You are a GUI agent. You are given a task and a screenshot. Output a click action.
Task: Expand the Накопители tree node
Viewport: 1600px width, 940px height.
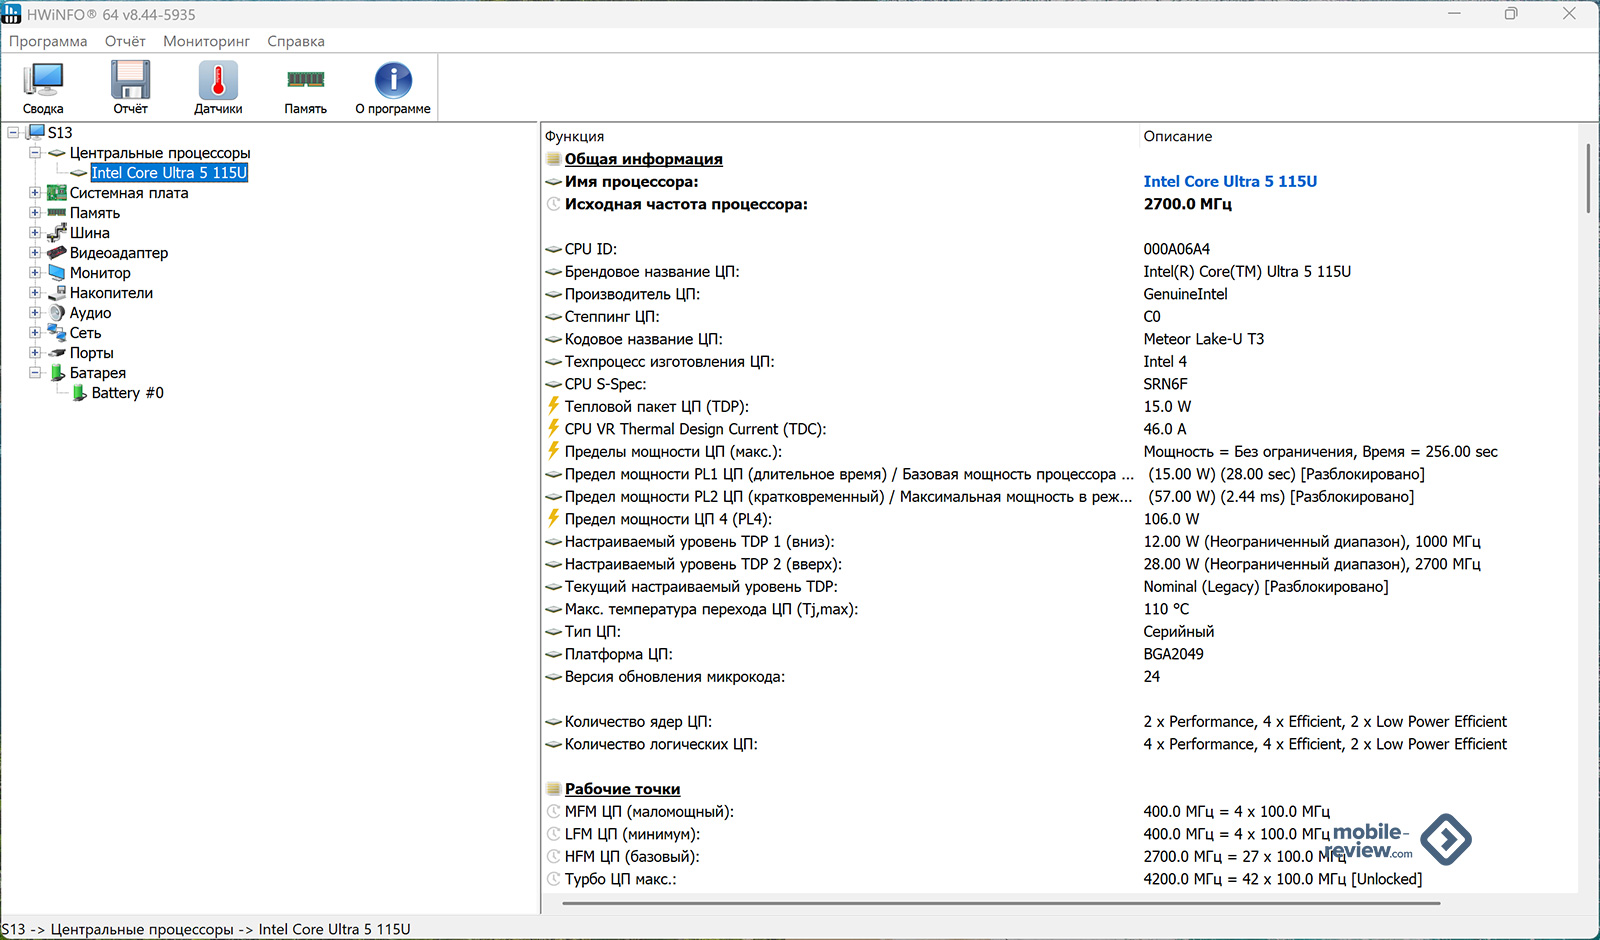pos(35,293)
